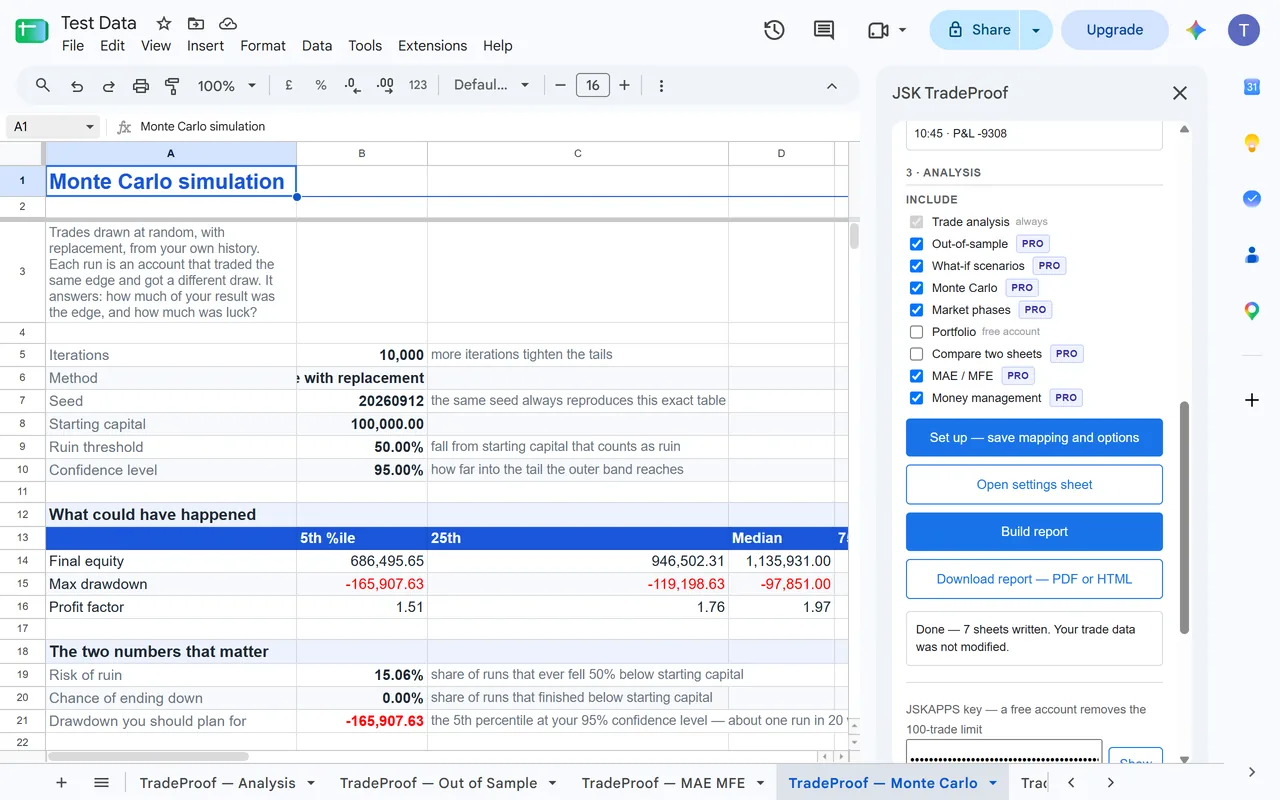Toggle the Market phases checkbox

(916, 310)
